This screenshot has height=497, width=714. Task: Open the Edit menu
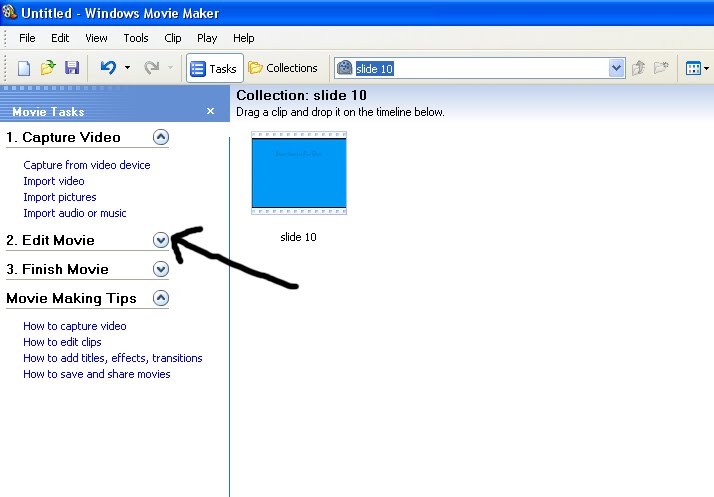60,38
